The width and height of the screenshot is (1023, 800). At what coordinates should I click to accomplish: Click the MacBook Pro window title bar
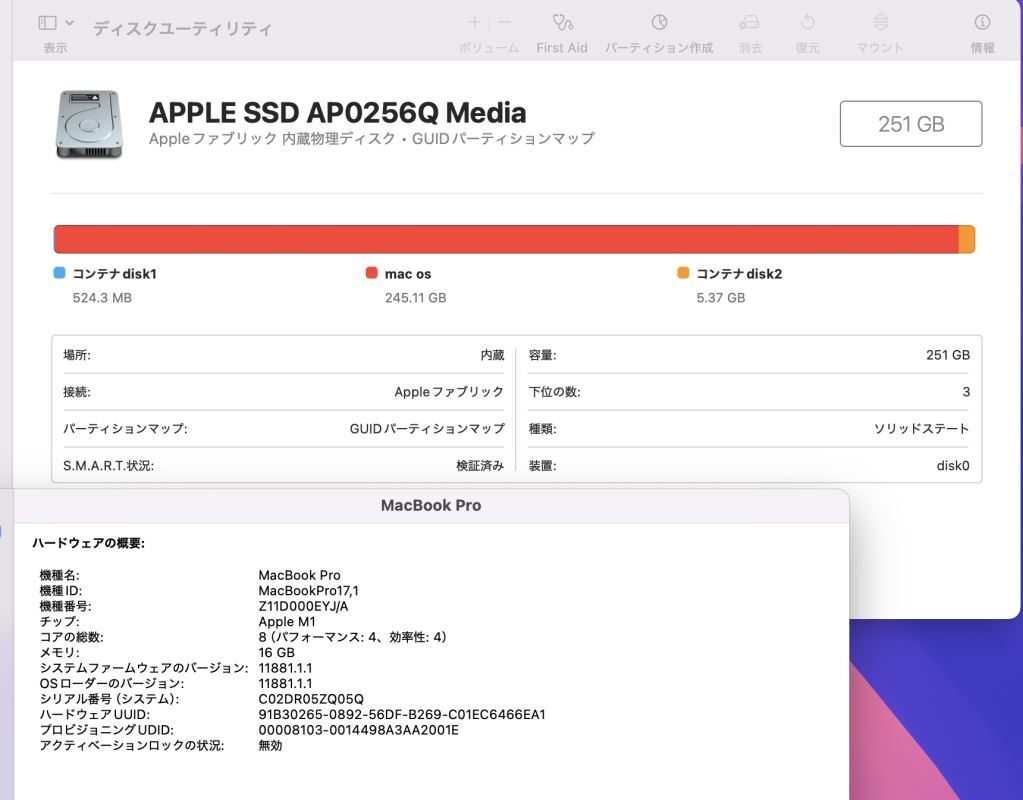(x=431, y=506)
